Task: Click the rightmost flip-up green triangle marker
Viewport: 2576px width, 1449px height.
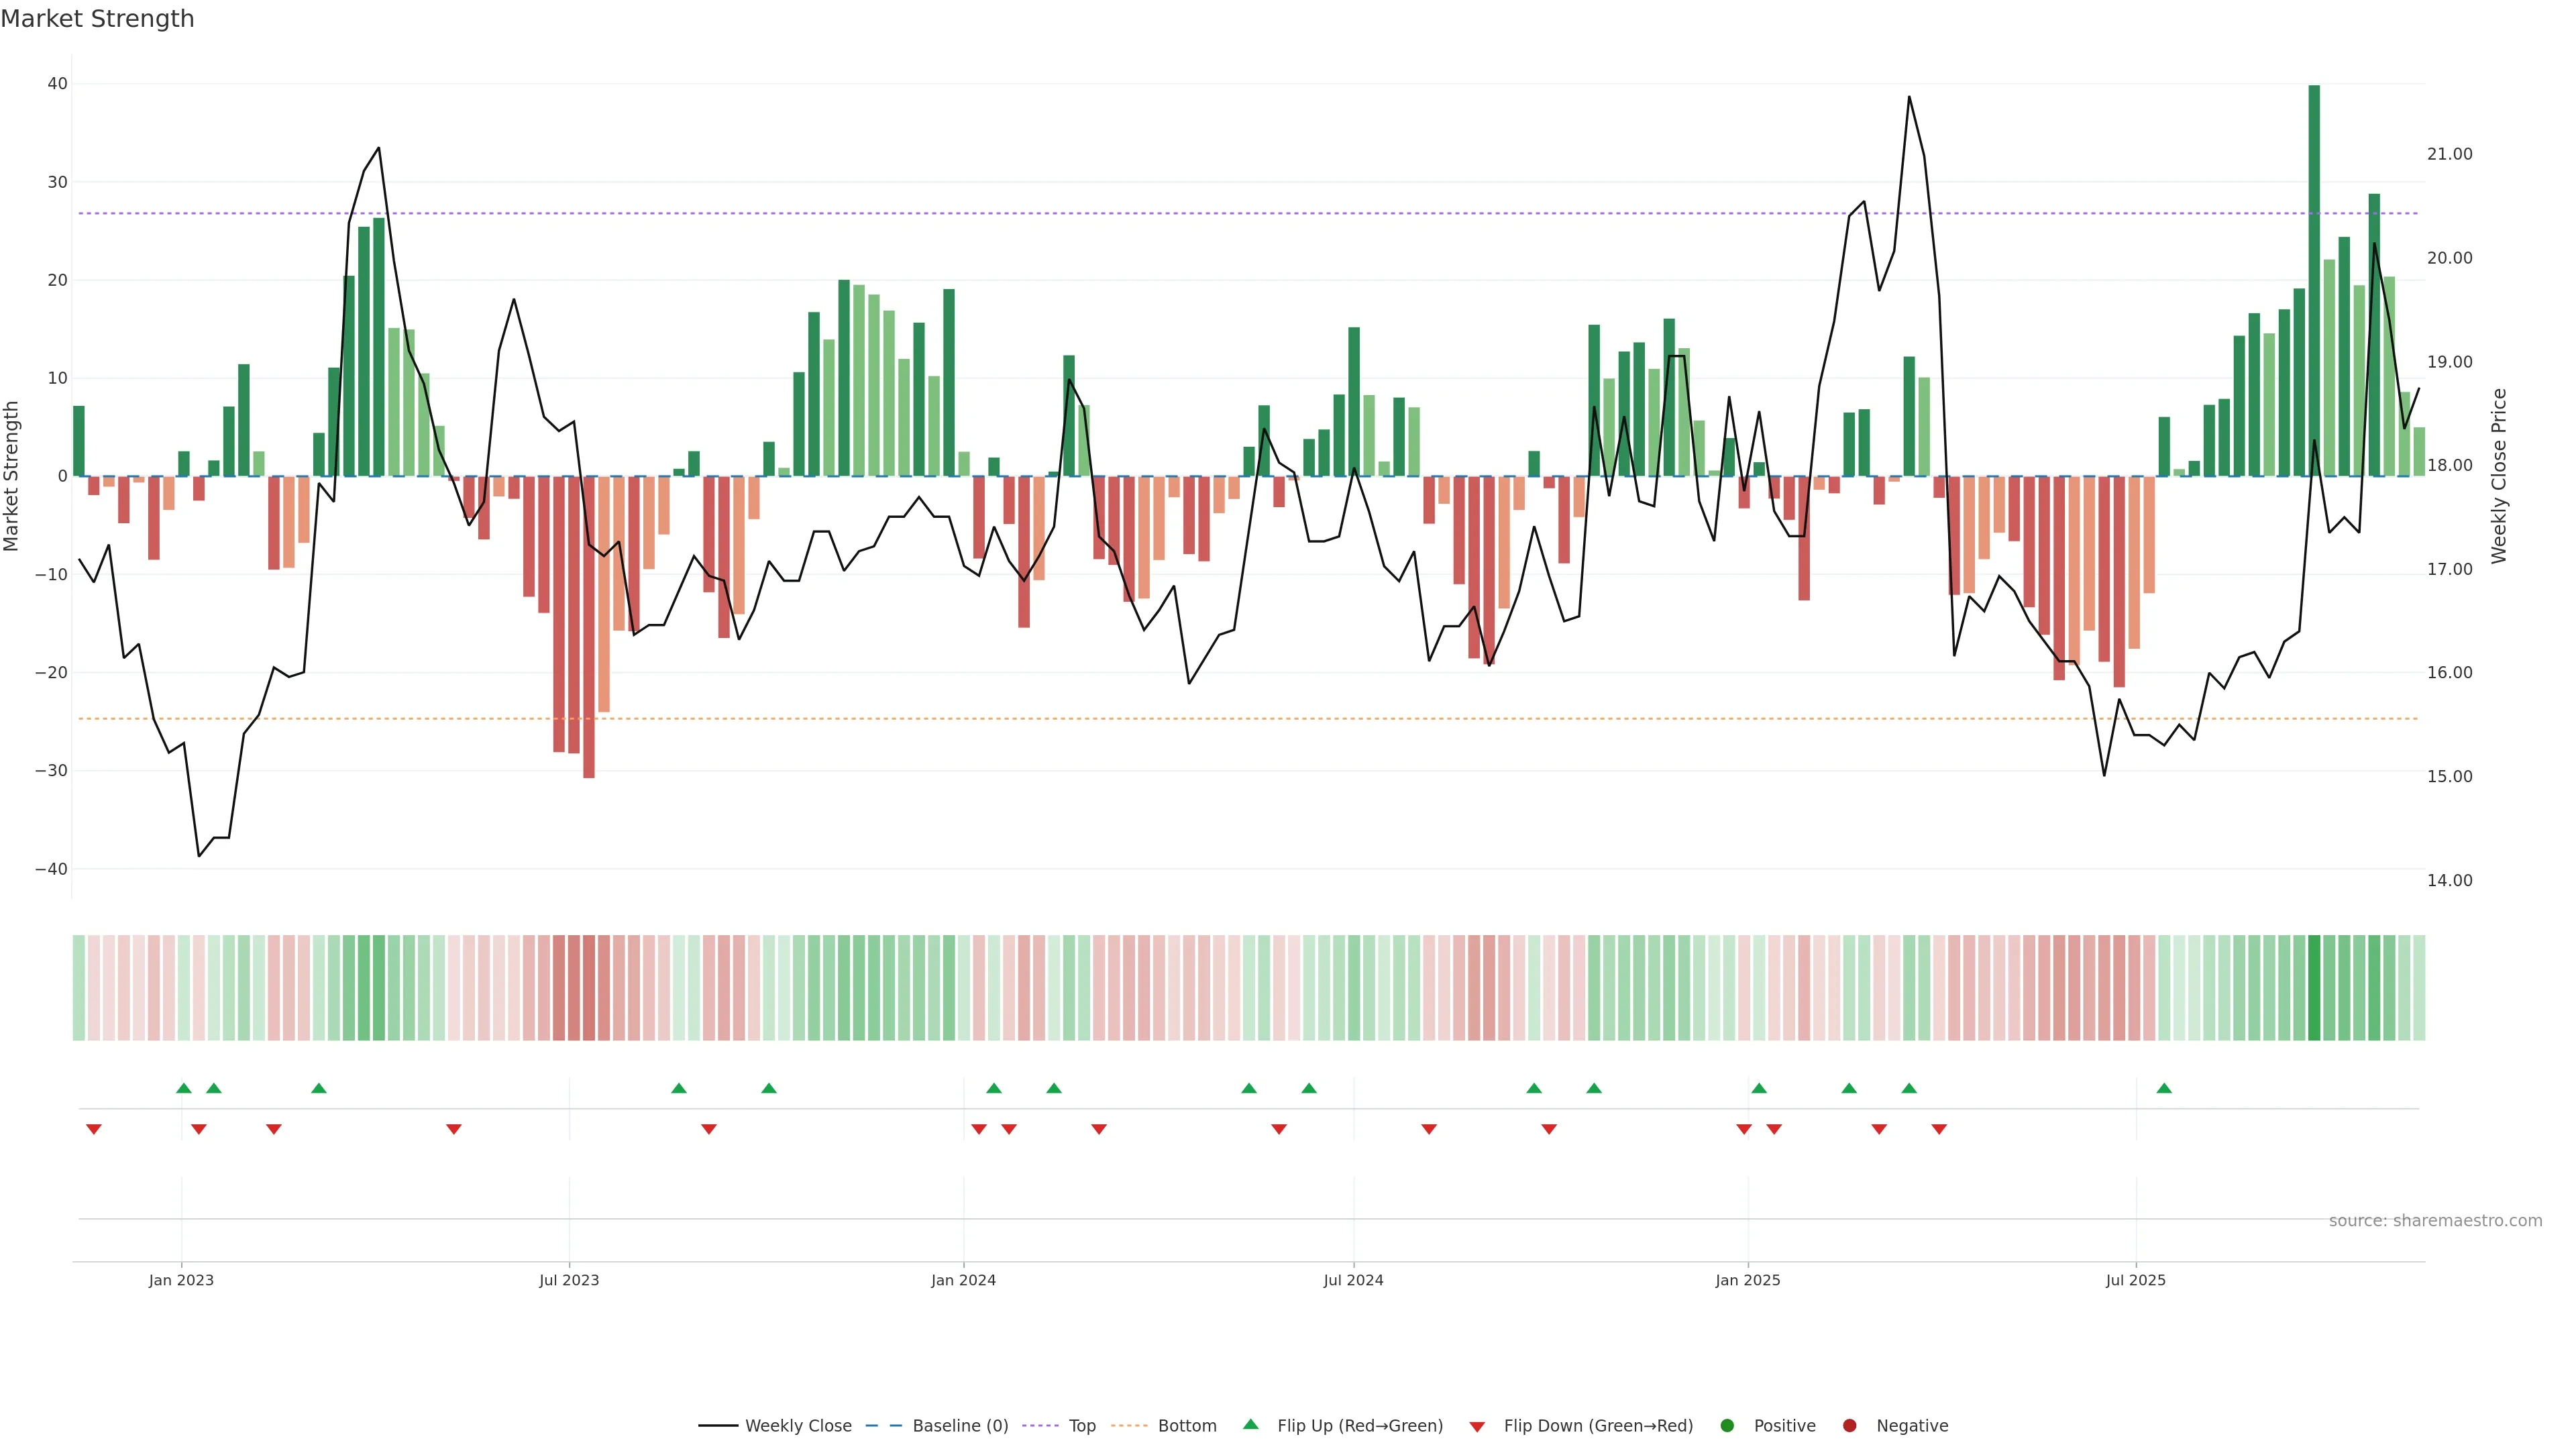Action: pyautogui.click(x=2164, y=1088)
